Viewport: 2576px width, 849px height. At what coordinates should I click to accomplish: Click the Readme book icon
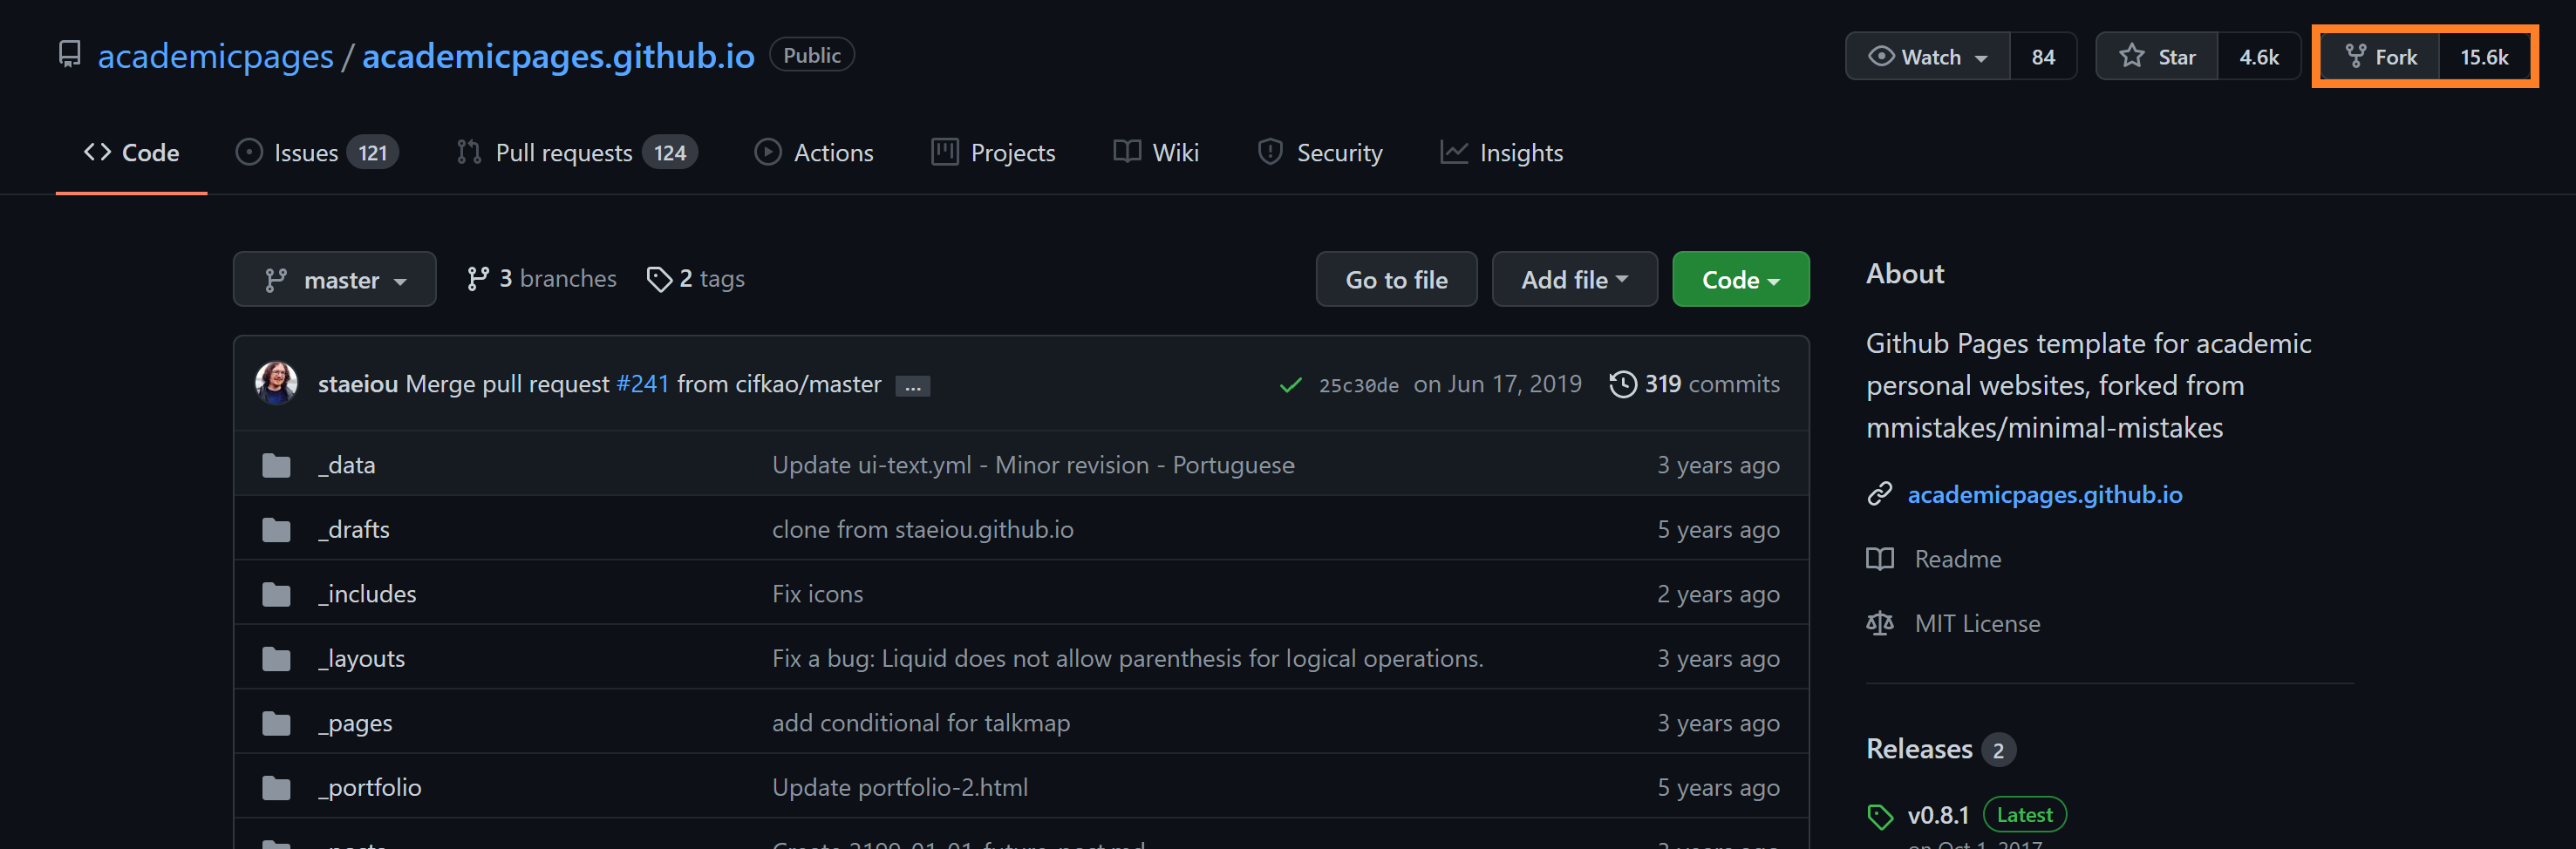point(1879,559)
